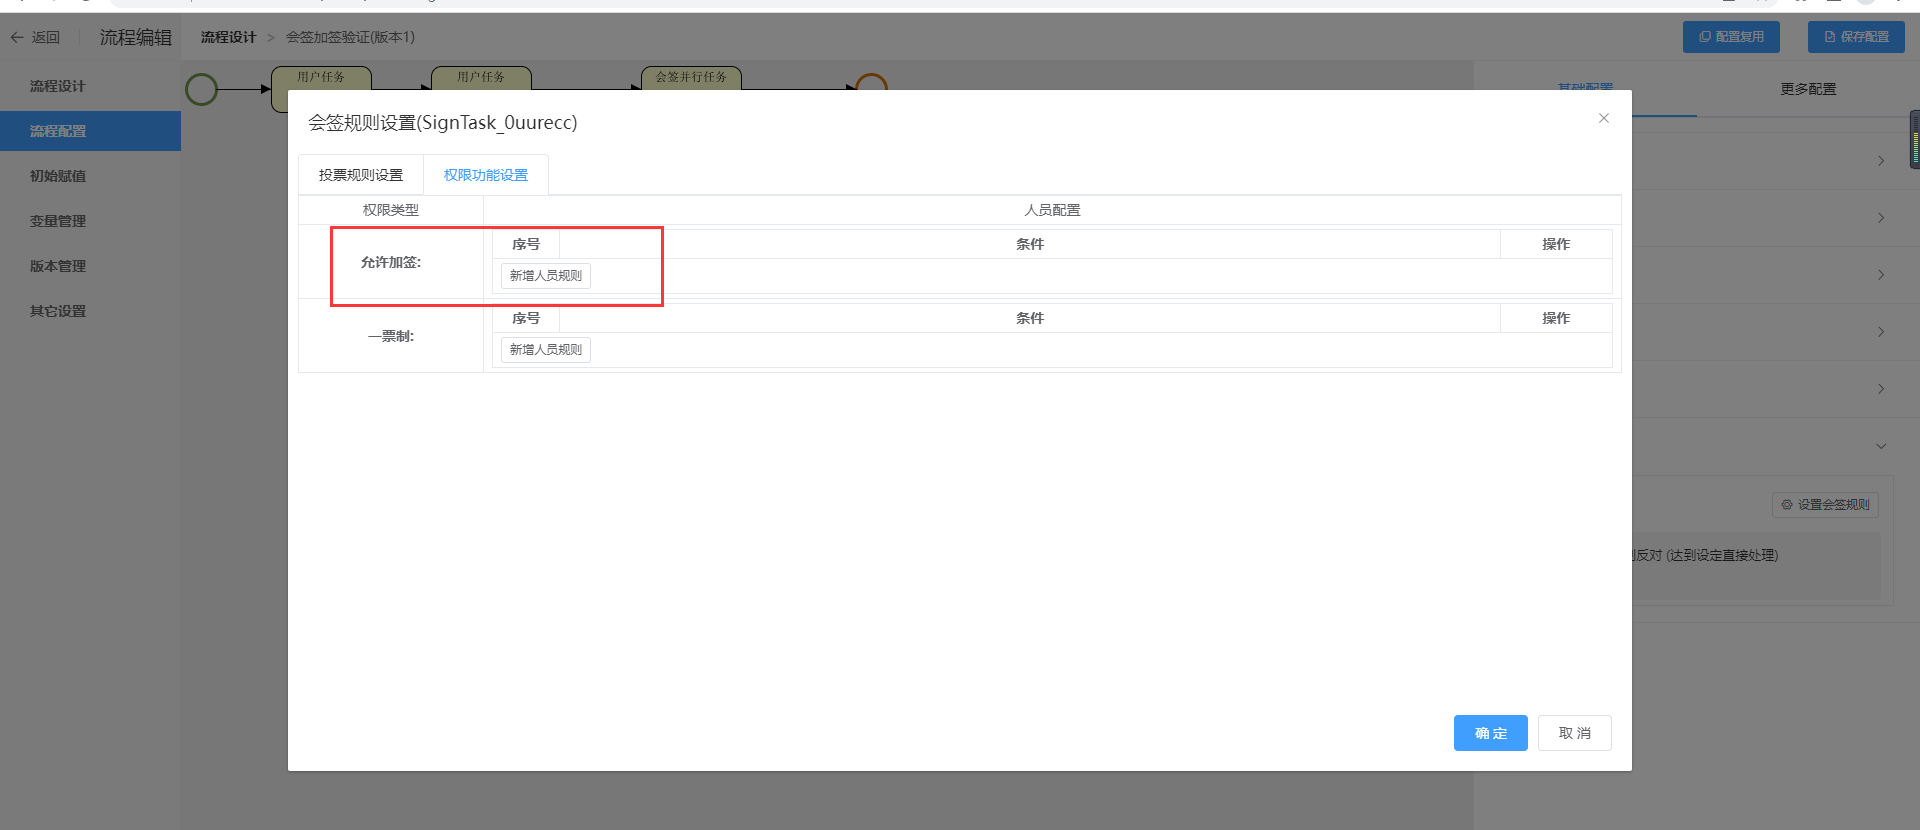Click the 会签加签验证(版本1) breadcrumb
Image resolution: width=1920 pixels, height=830 pixels.
350,37
